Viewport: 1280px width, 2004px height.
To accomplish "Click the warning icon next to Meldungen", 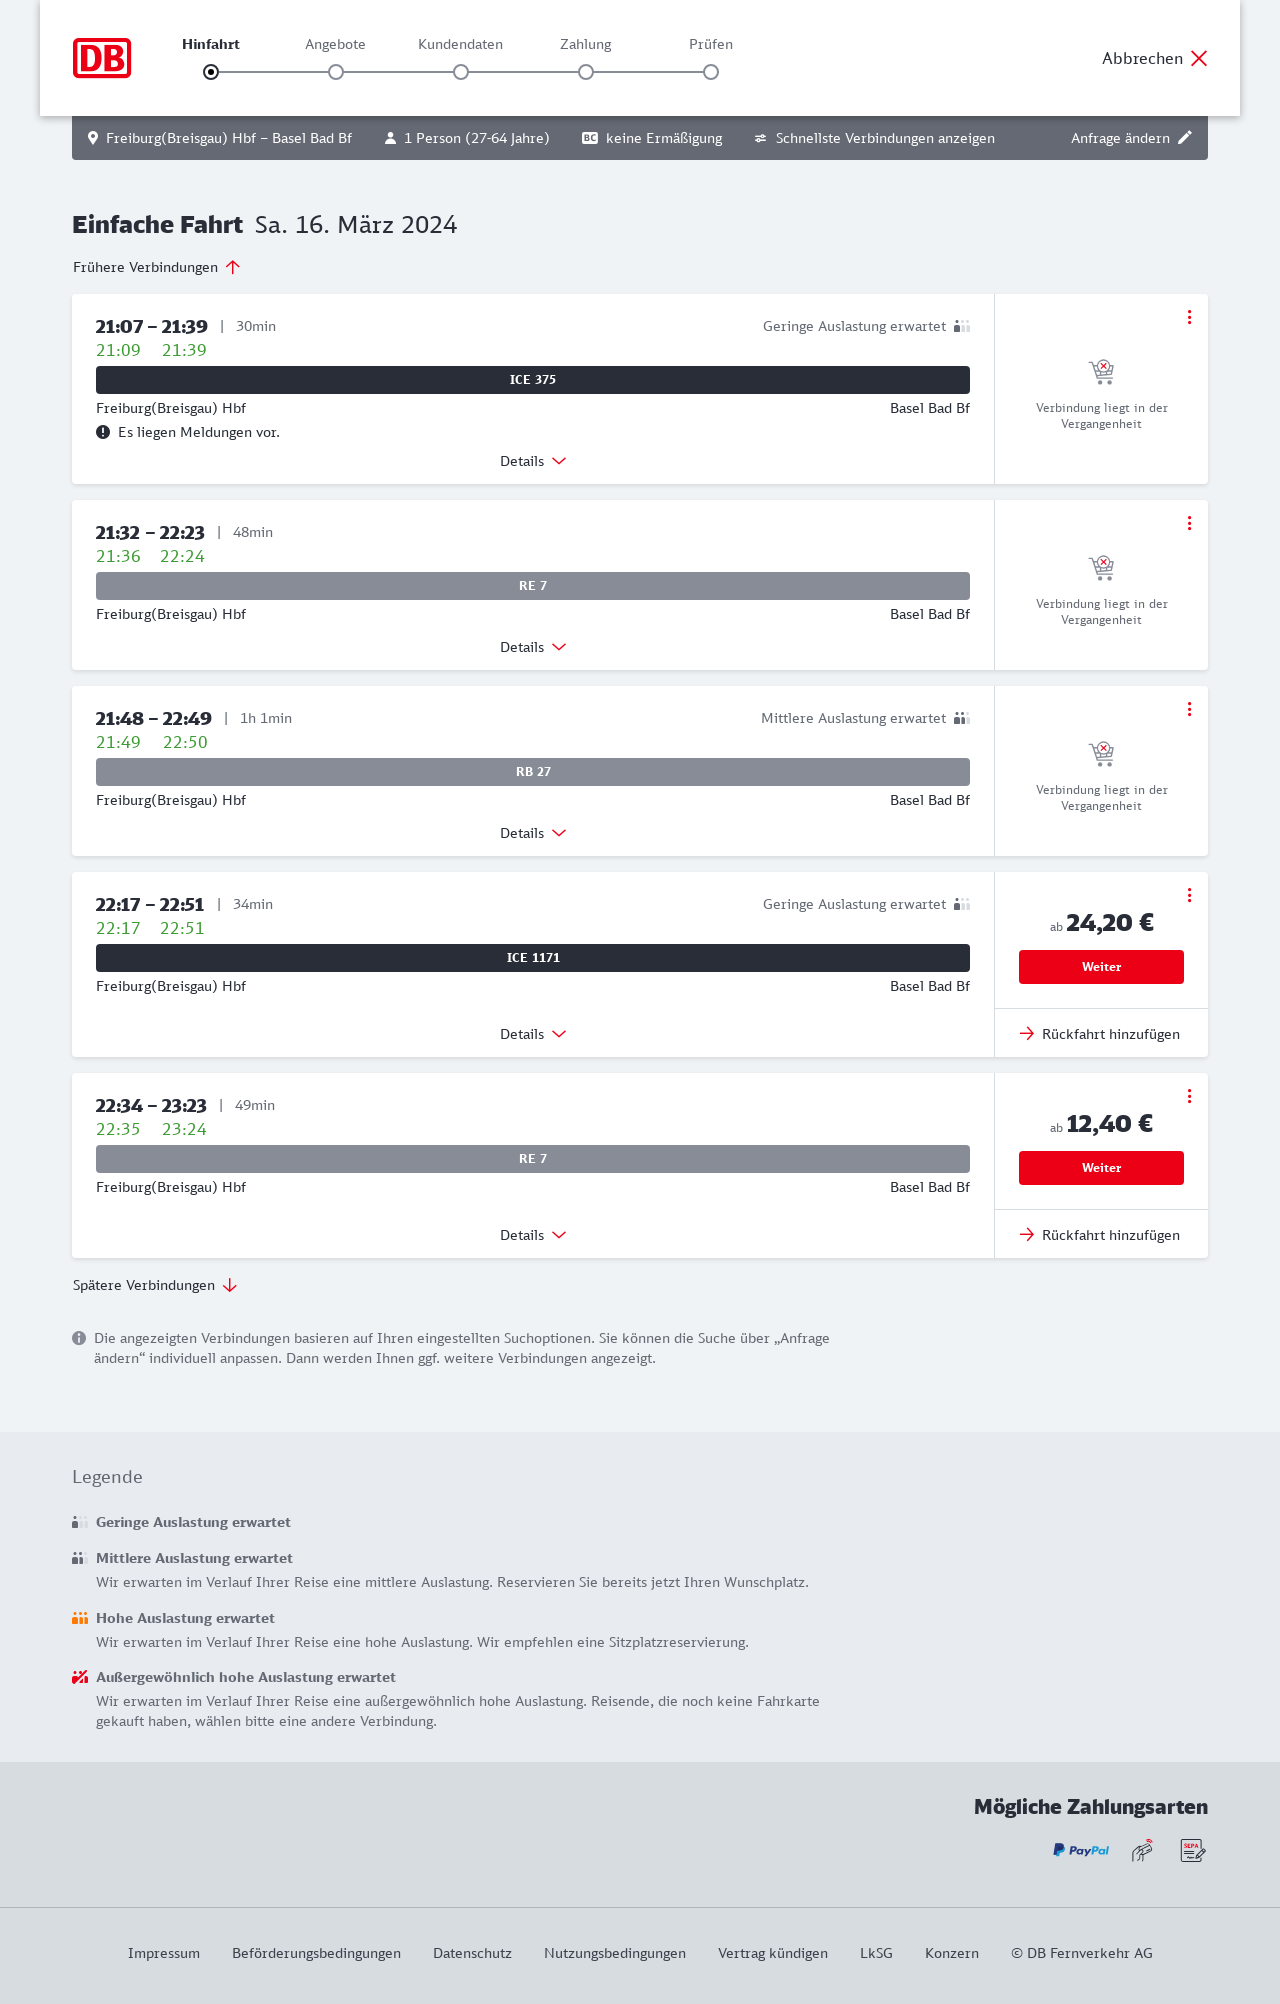I will click(x=103, y=432).
